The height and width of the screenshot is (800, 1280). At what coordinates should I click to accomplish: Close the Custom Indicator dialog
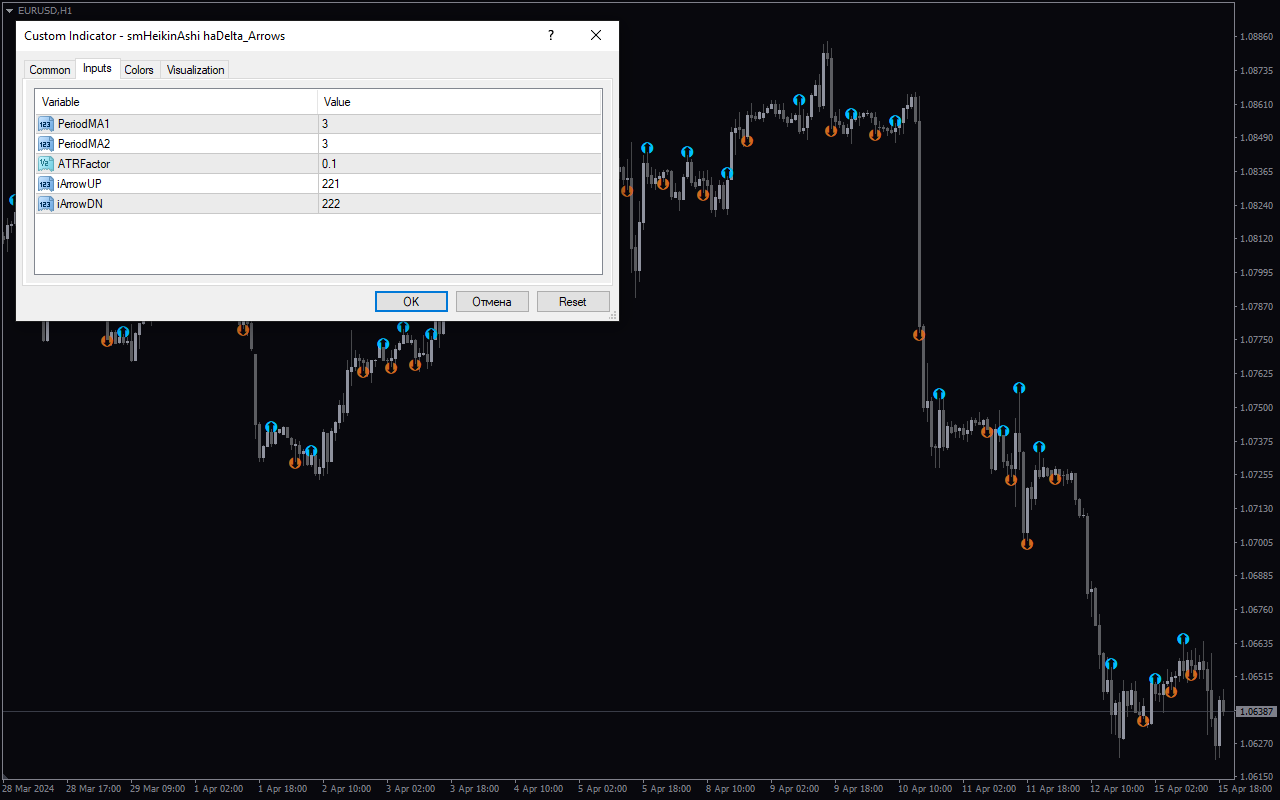(596, 35)
